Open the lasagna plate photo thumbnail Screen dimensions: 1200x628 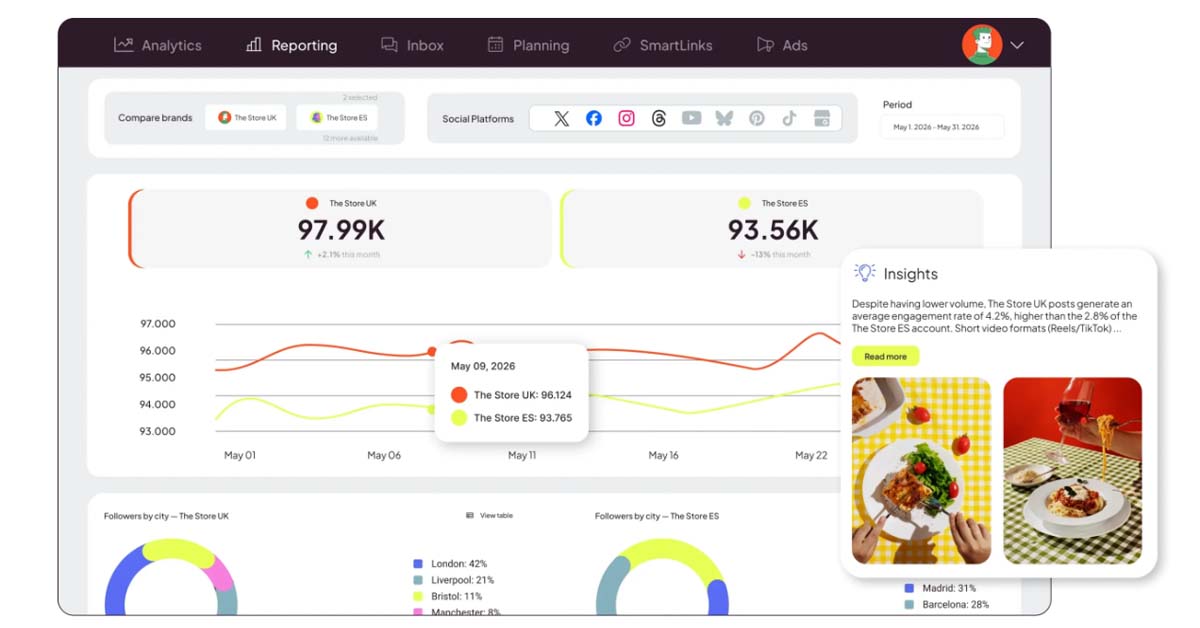[x=921, y=470]
